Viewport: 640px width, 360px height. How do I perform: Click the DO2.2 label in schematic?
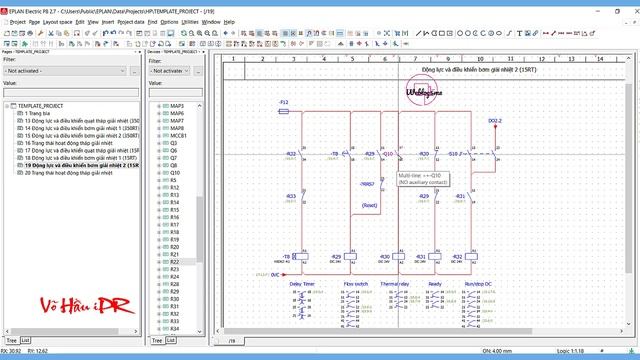coord(495,121)
